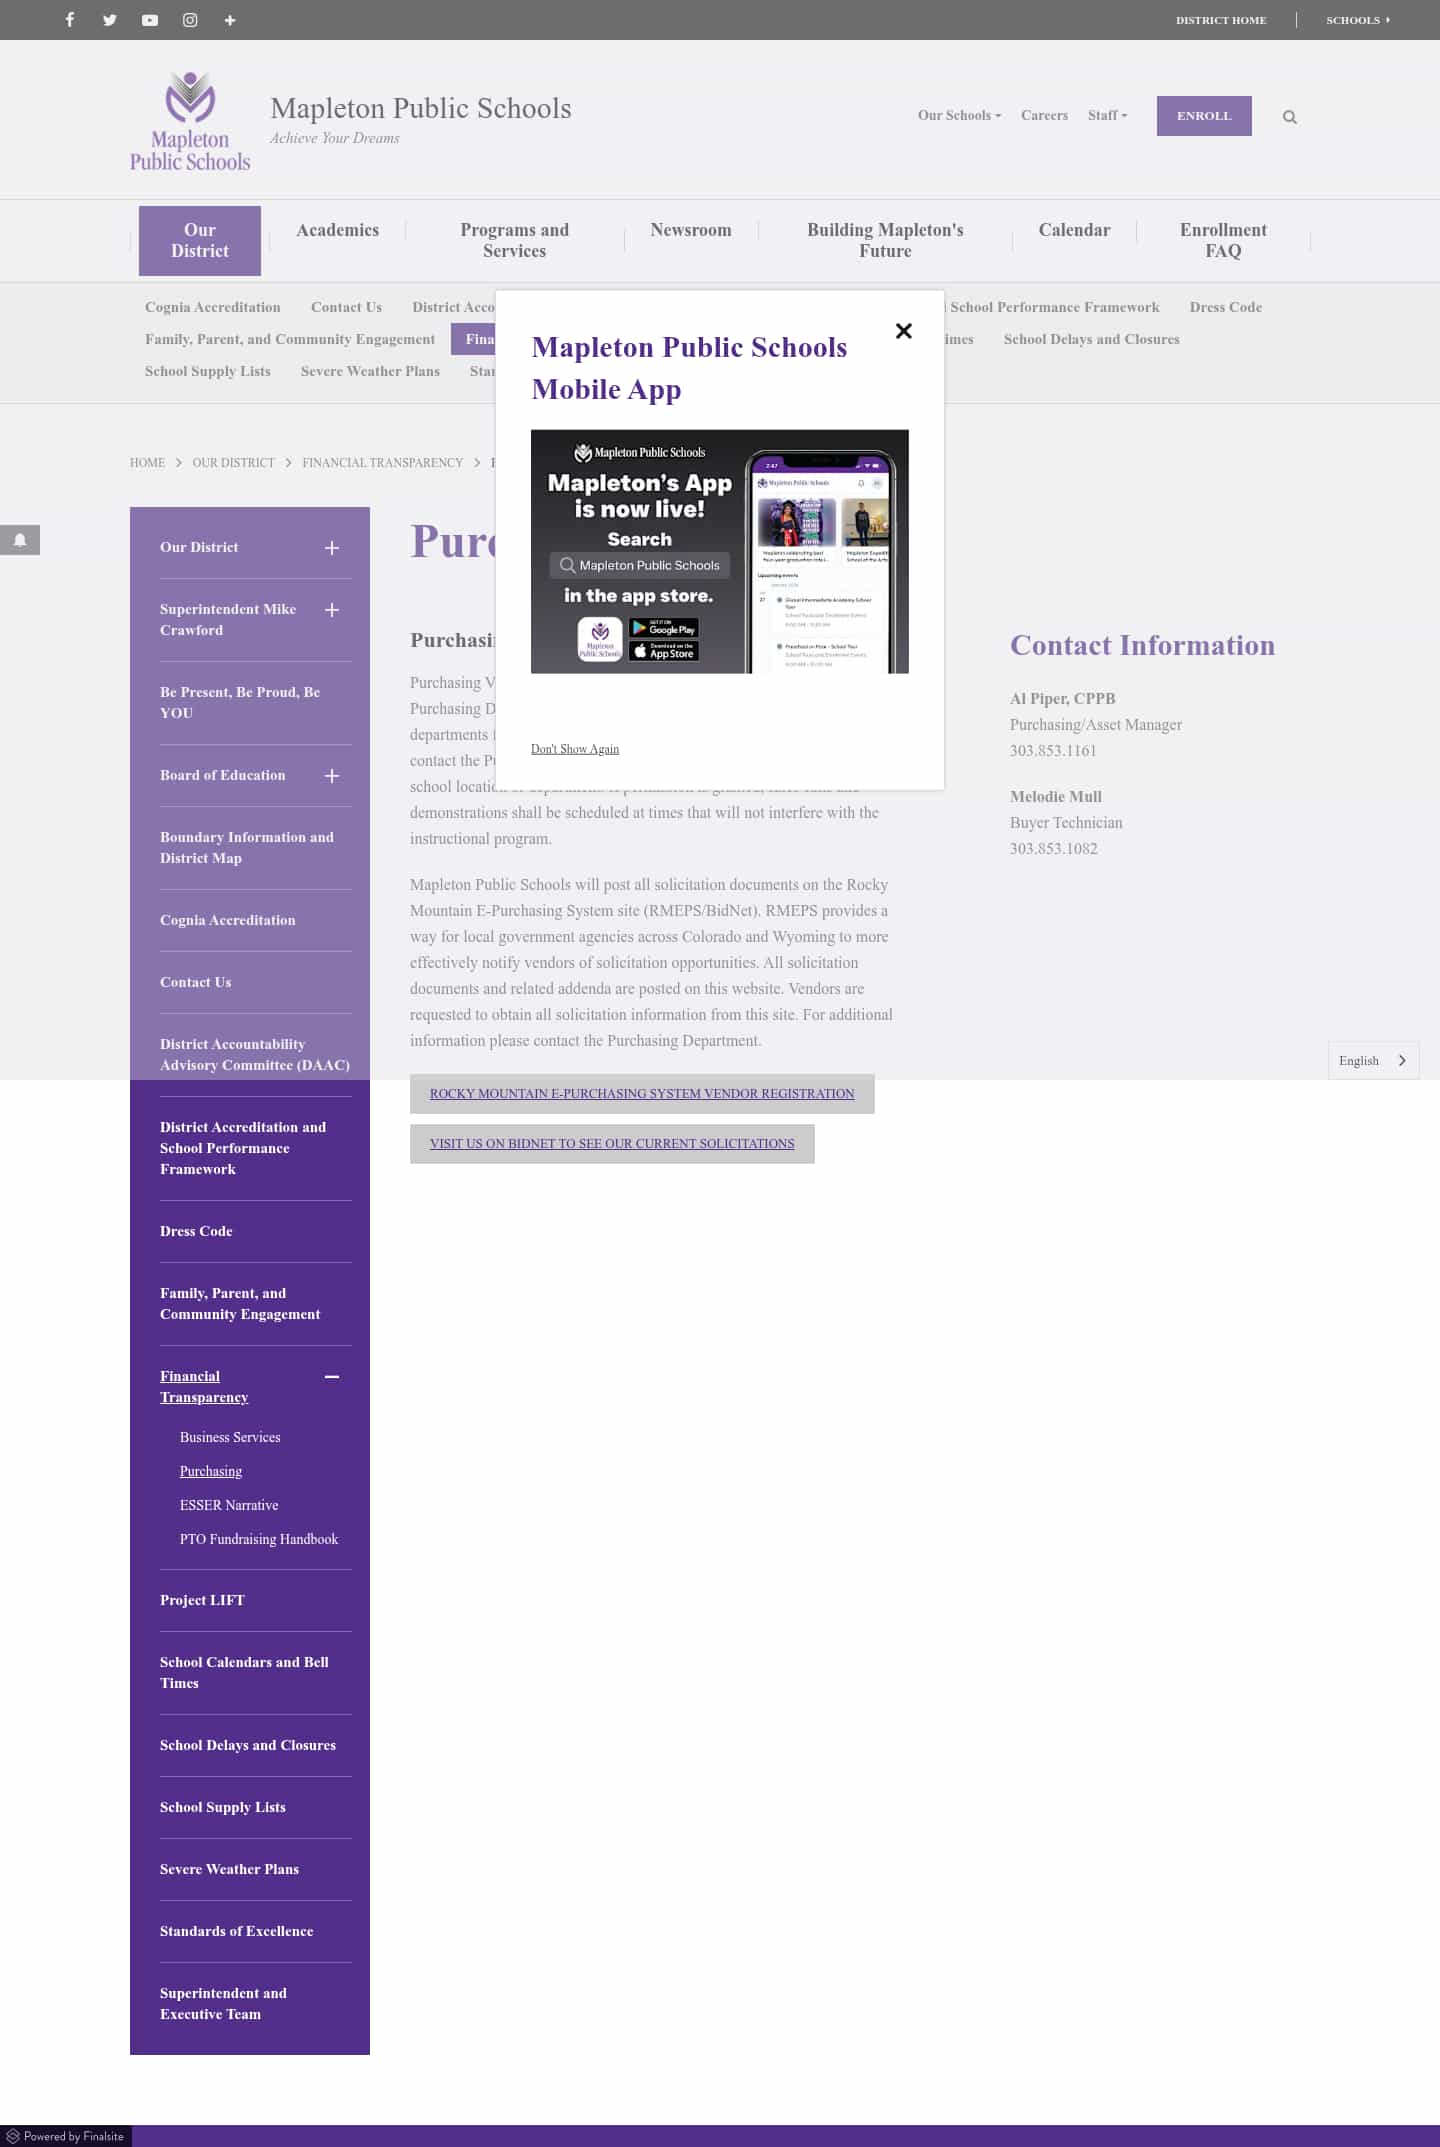Open the Instagram social icon
The width and height of the screenshot is (1440, 2147).
point(190,20)
